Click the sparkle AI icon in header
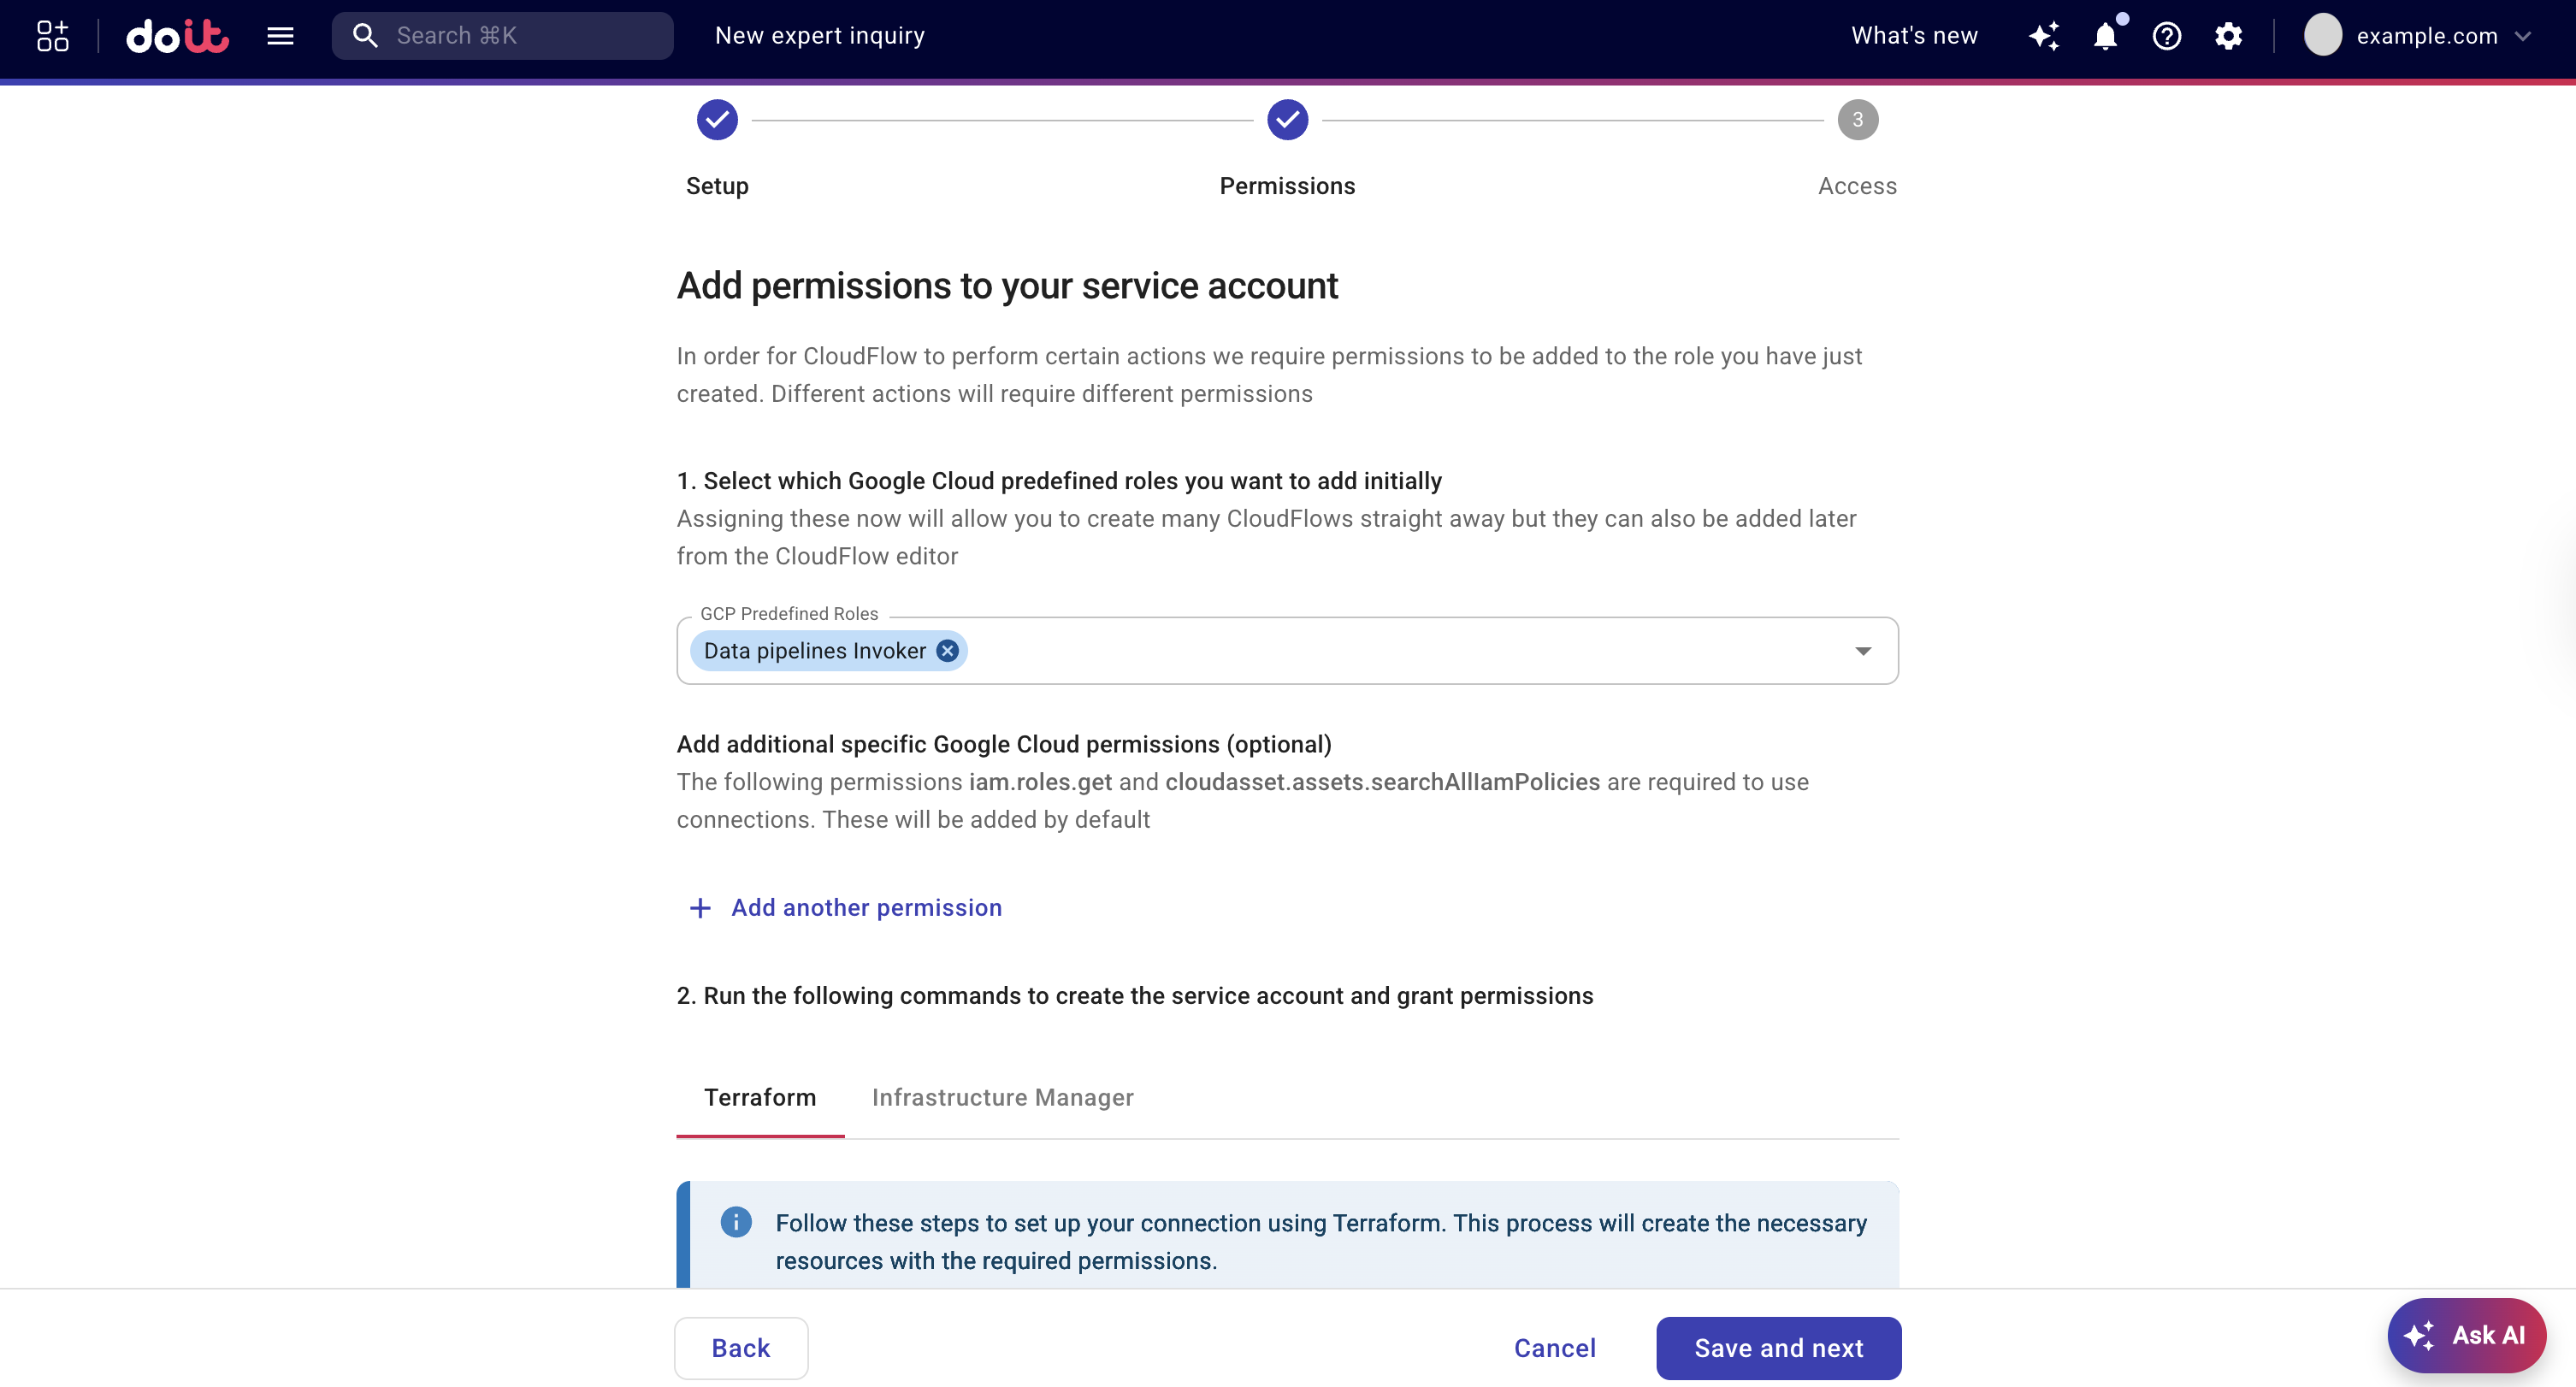This screenshot has height=1387, width=2576. (x=2043, y=36)
